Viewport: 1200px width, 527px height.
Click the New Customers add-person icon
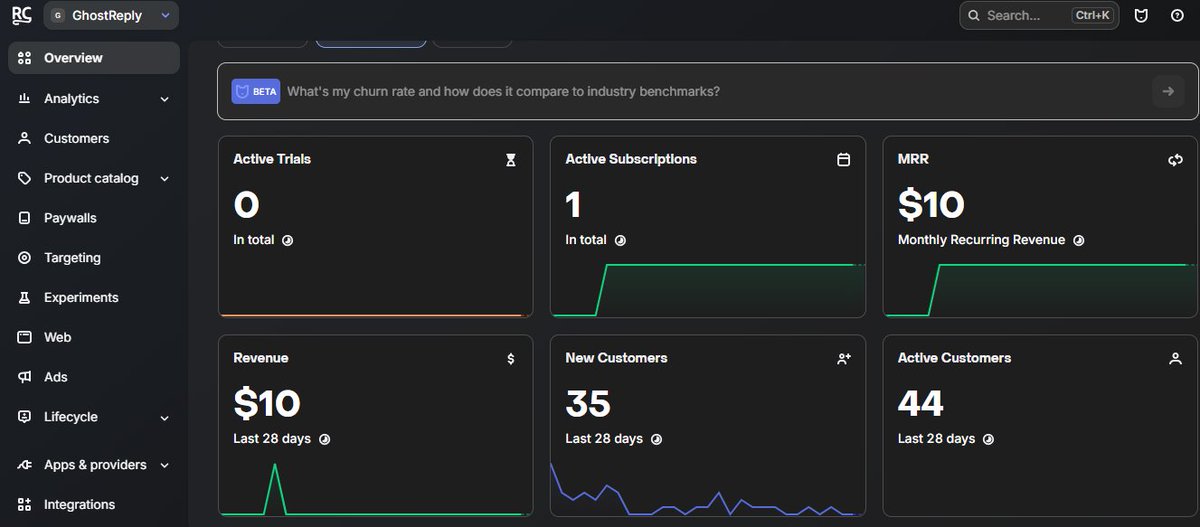843,358
